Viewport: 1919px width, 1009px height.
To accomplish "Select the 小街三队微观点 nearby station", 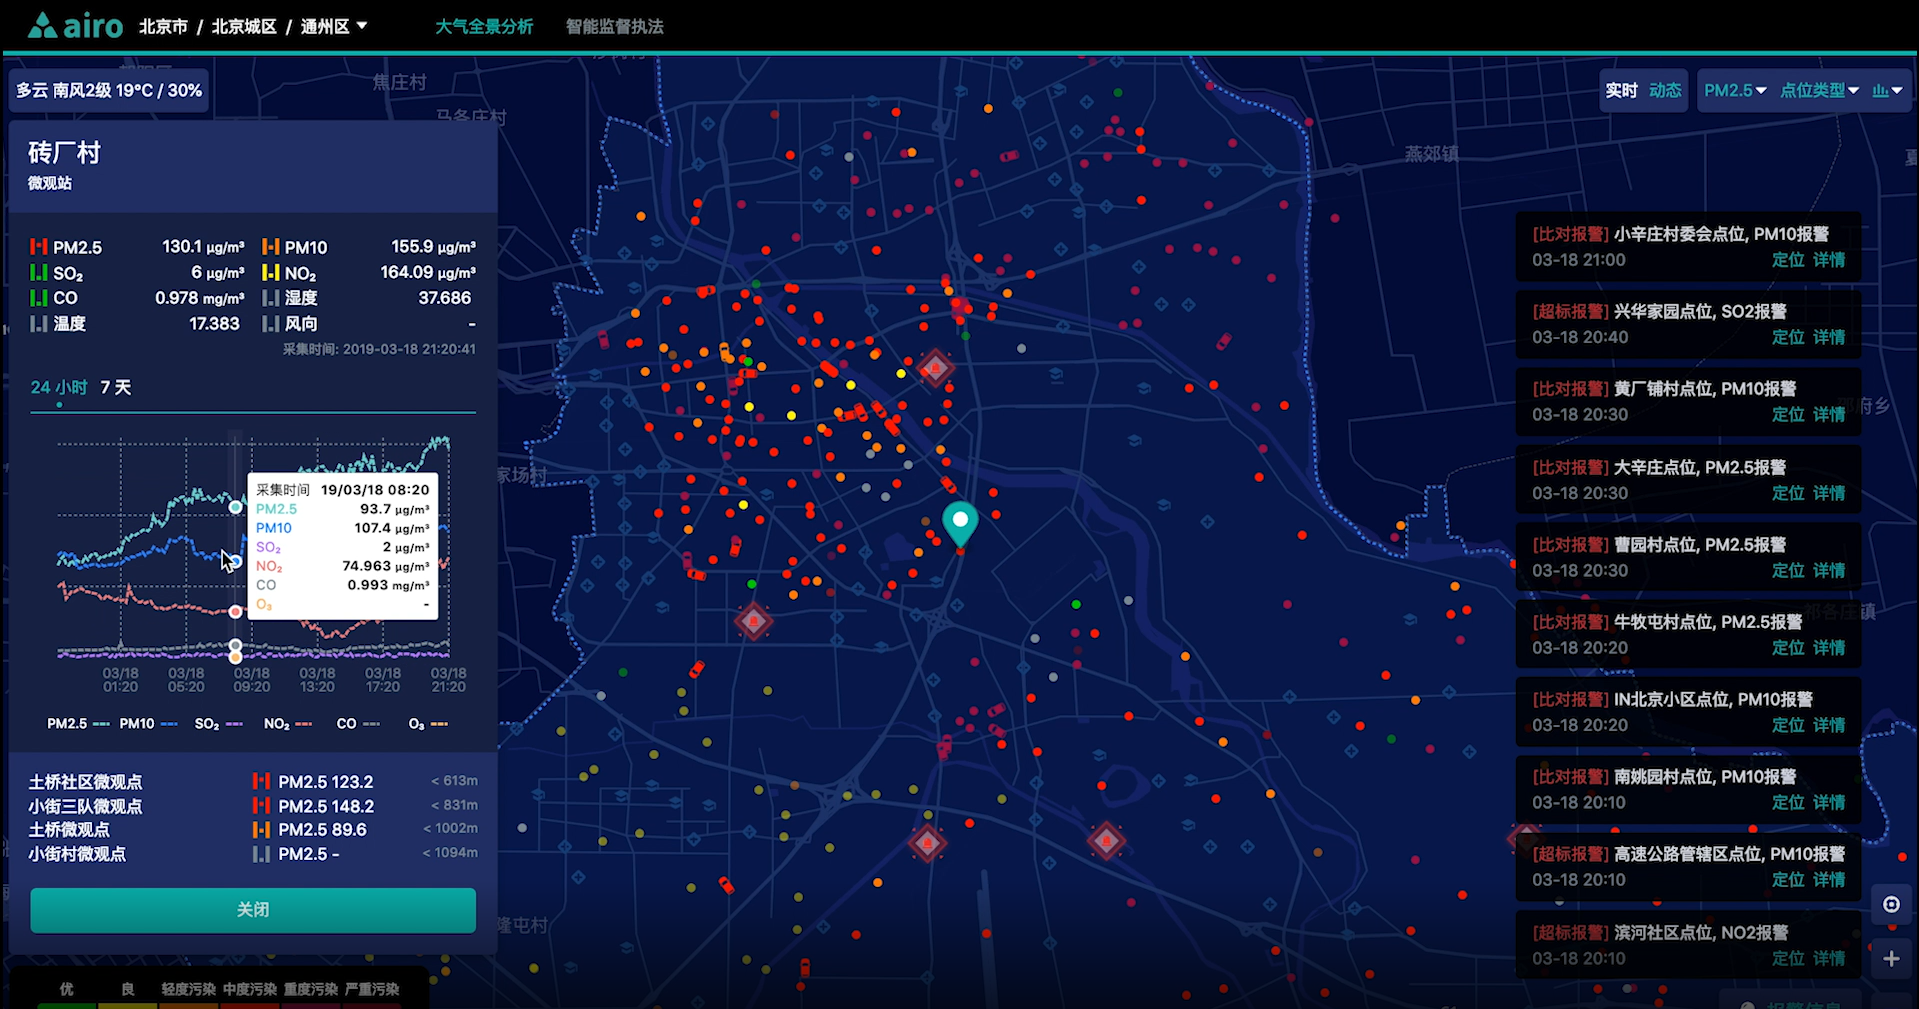I will point(85,806).
